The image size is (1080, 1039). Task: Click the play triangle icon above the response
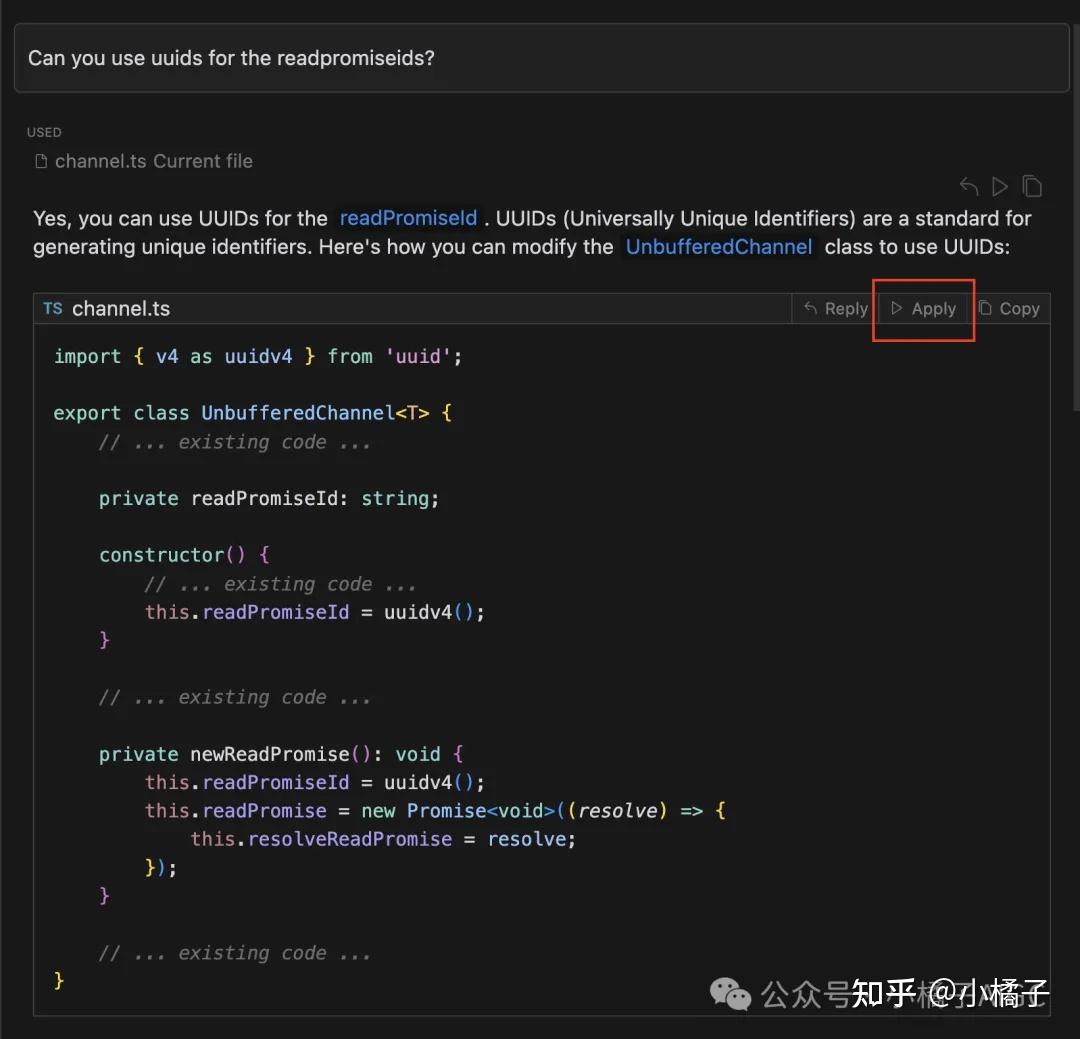pos(999,186)
